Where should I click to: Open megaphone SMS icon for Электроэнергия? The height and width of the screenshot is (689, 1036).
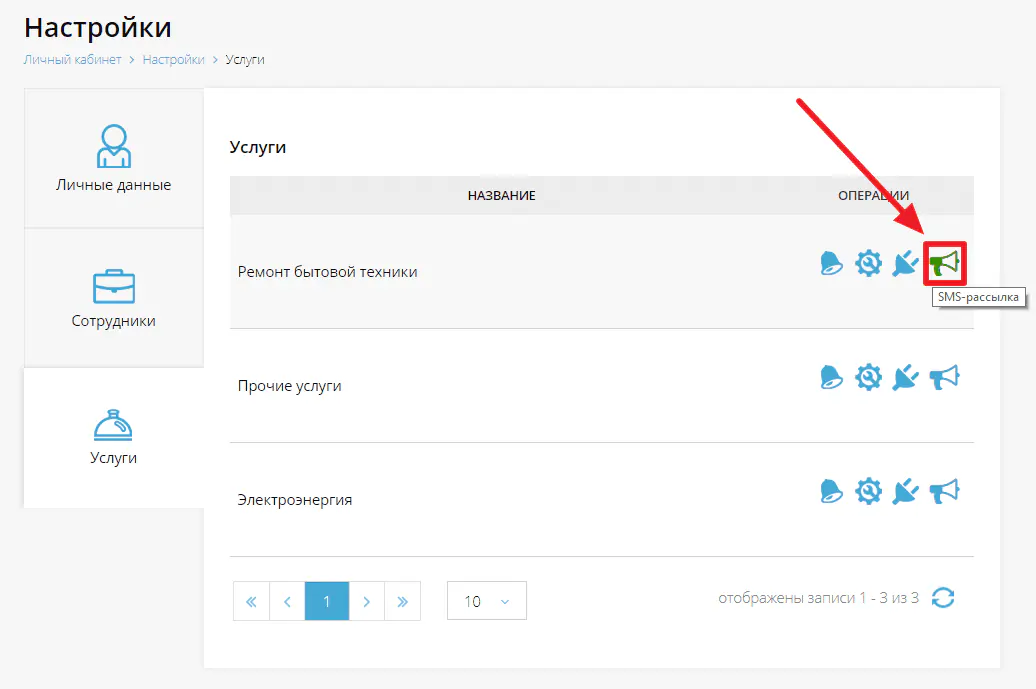coord(944,492)
